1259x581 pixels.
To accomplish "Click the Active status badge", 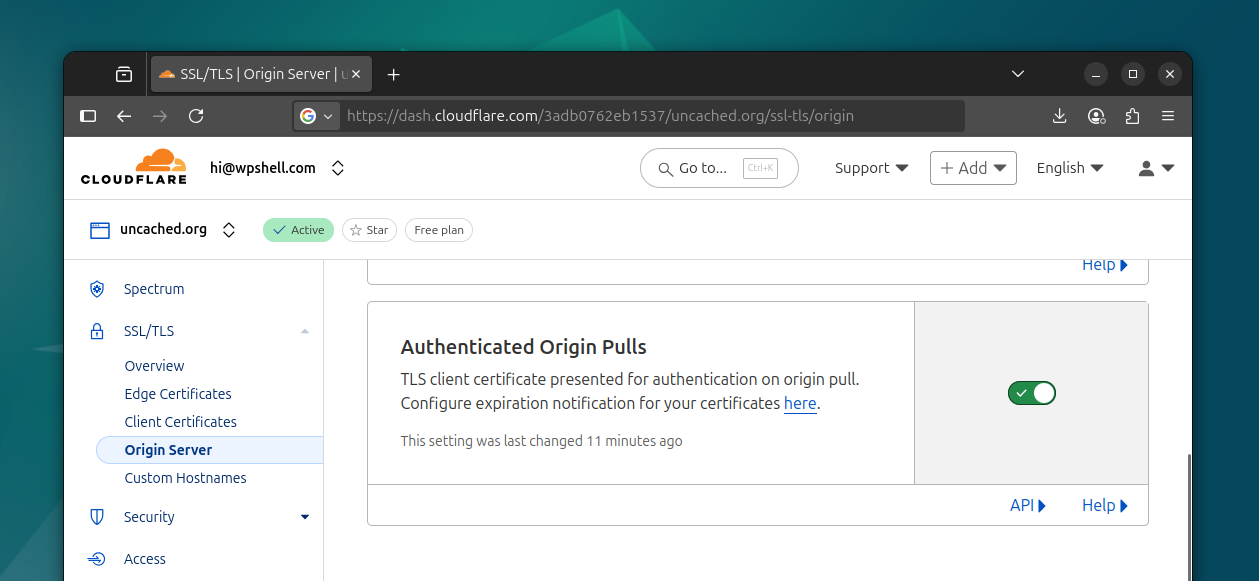I will tap(298, 230).
